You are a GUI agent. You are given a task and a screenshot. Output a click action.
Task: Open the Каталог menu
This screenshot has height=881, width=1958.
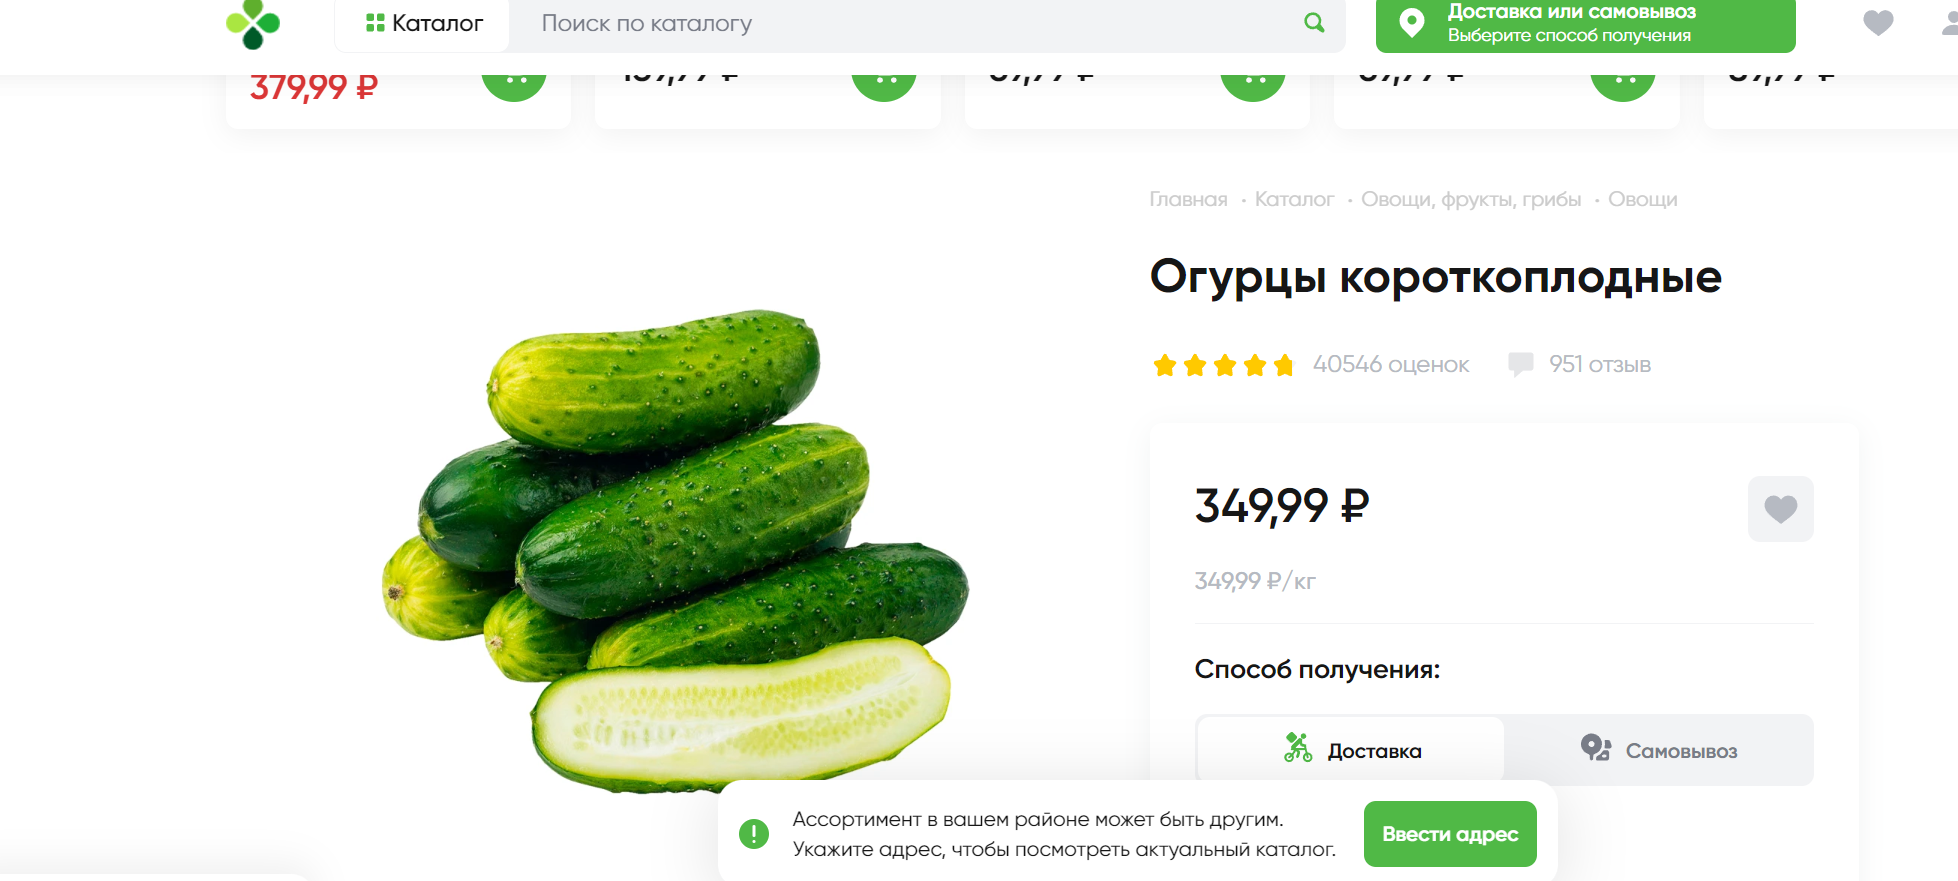tap(423, 23)
